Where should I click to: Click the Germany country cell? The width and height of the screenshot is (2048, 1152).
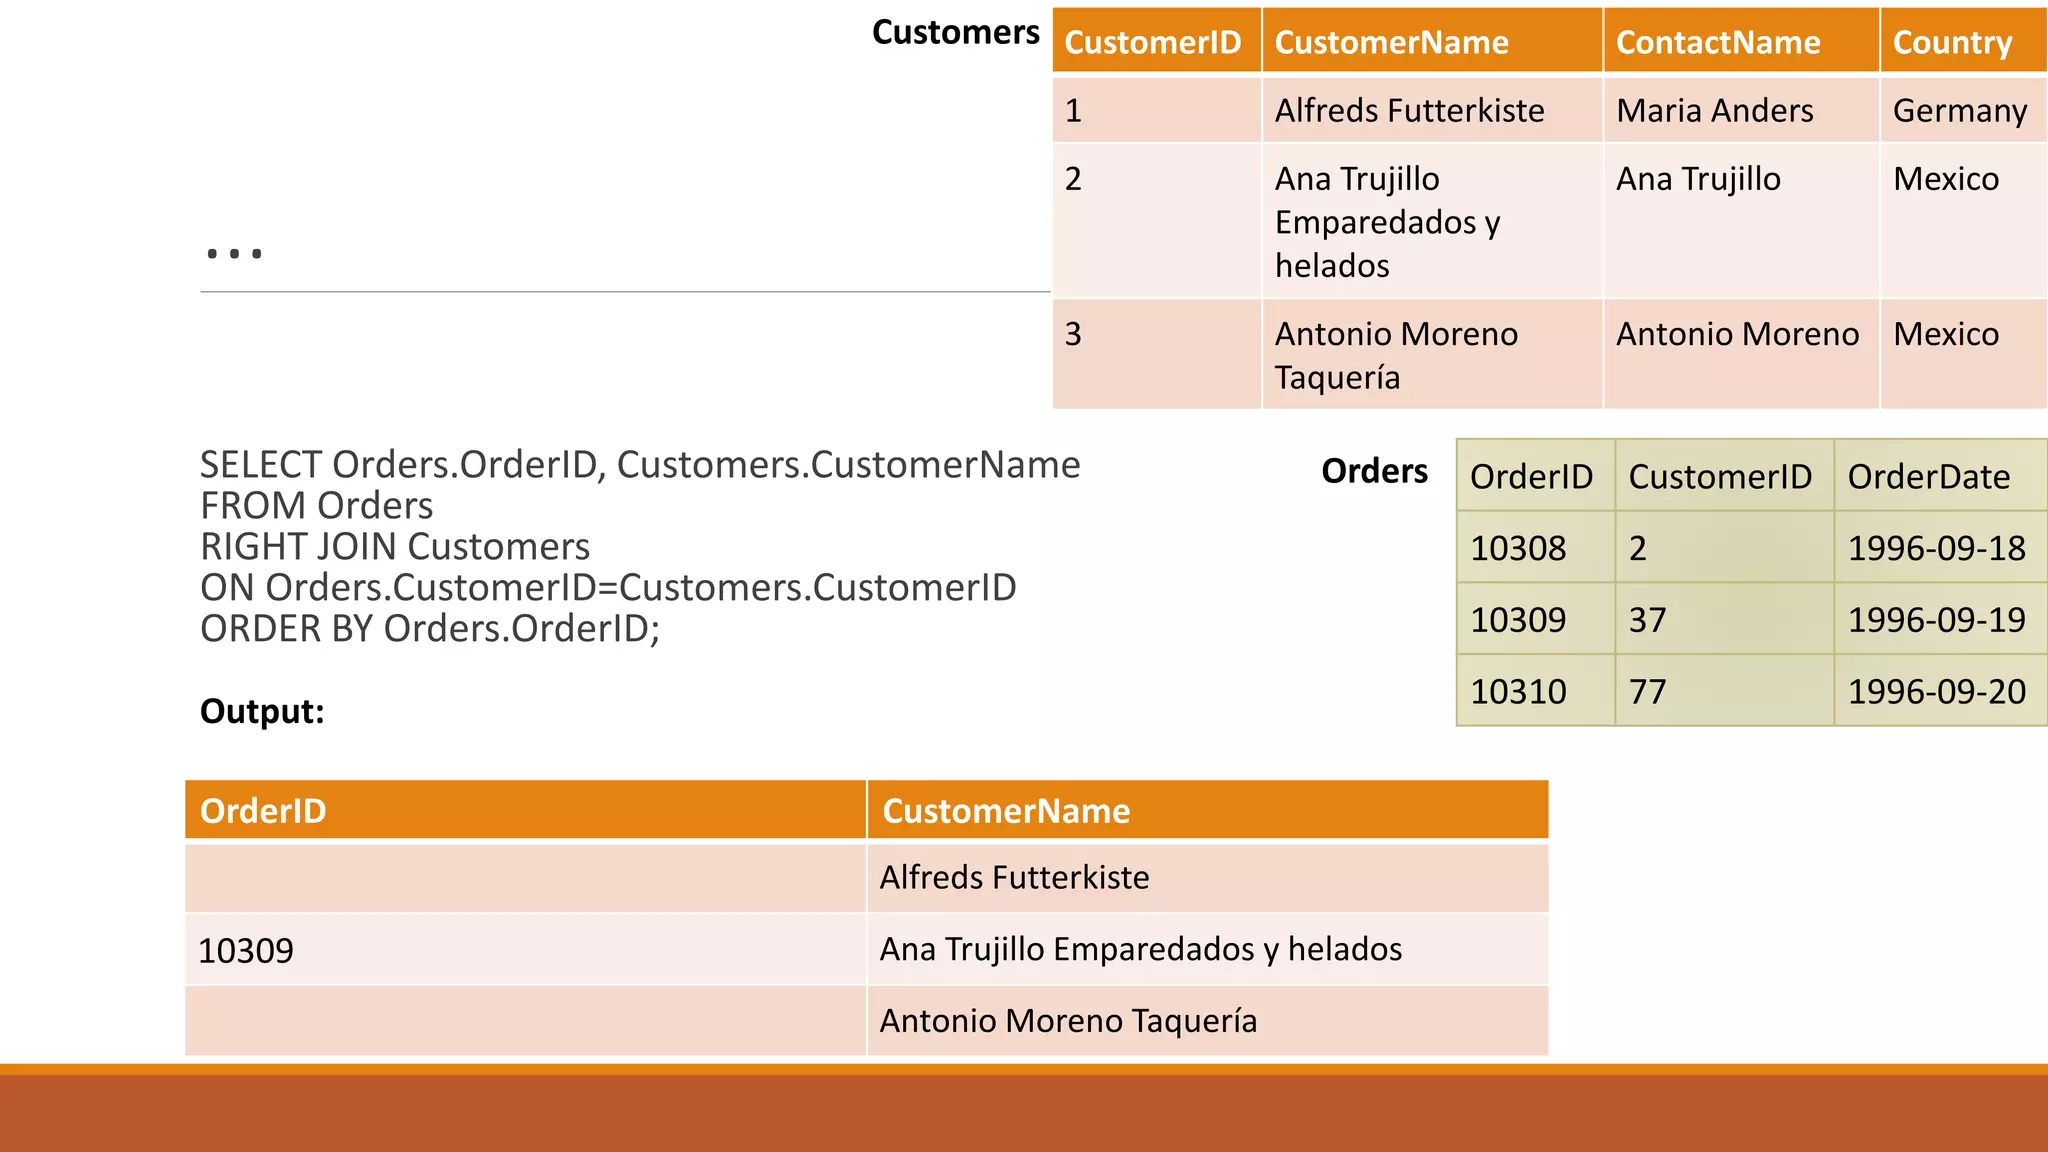pos(1963,110)
